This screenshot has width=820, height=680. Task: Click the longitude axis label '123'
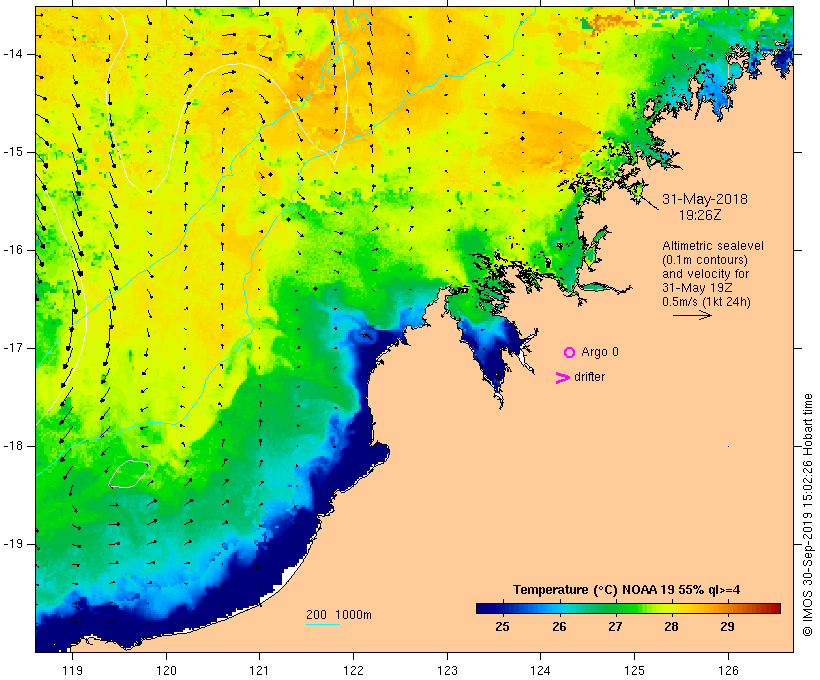click(447, 670)
